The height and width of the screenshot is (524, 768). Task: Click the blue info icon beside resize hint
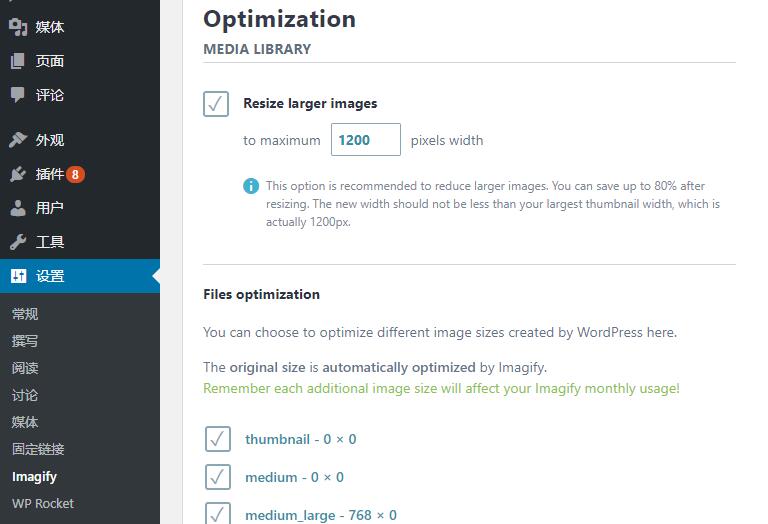point(251,186)
